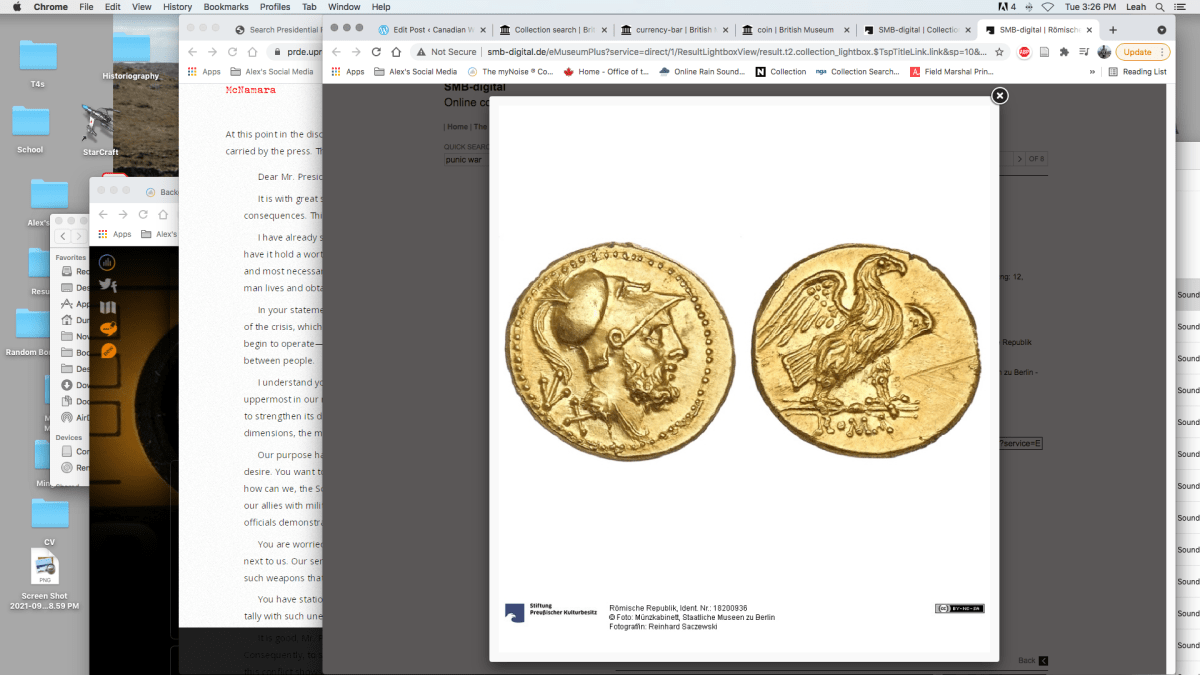This screenshot has height=675, width=1200.
Task: Open the Online Rain Sounds bookmark
Action: click(701, 72)
